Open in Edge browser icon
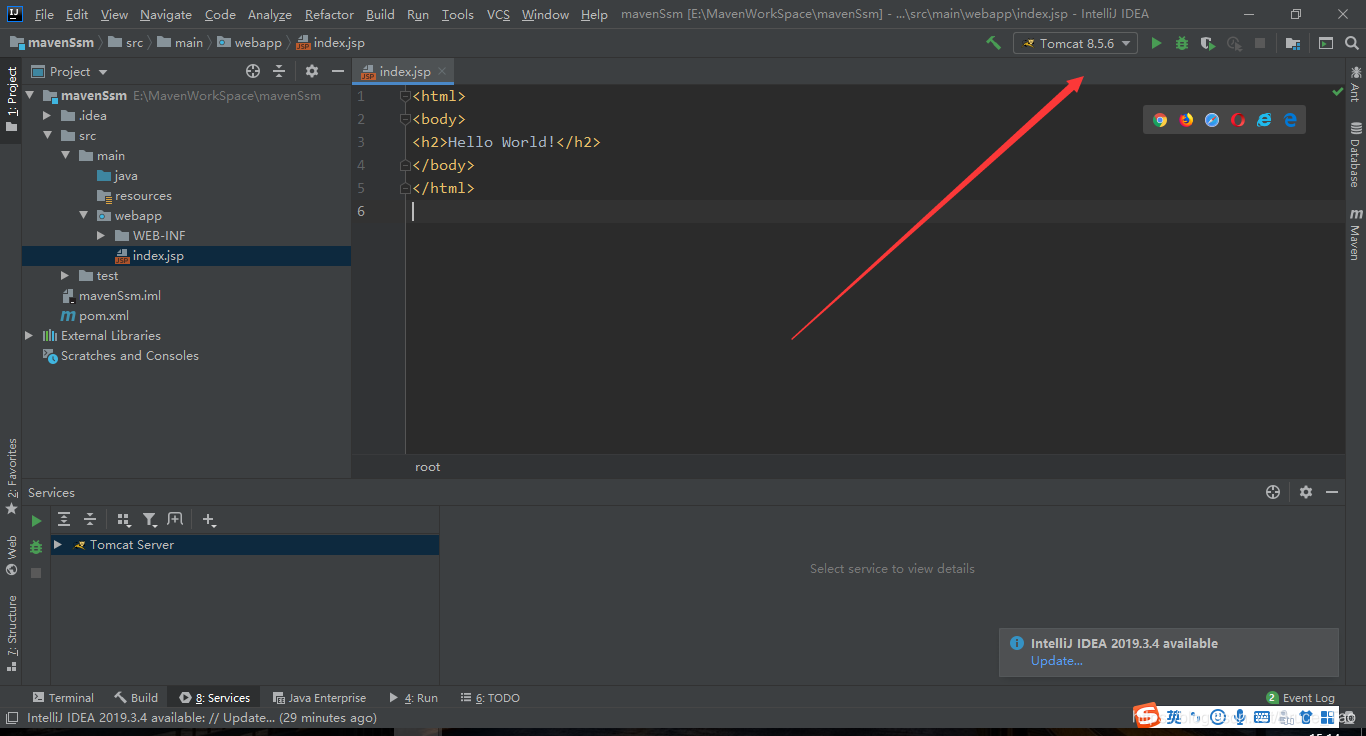The width and height of the screenshot is (1366, 736). pos(1290,120)
